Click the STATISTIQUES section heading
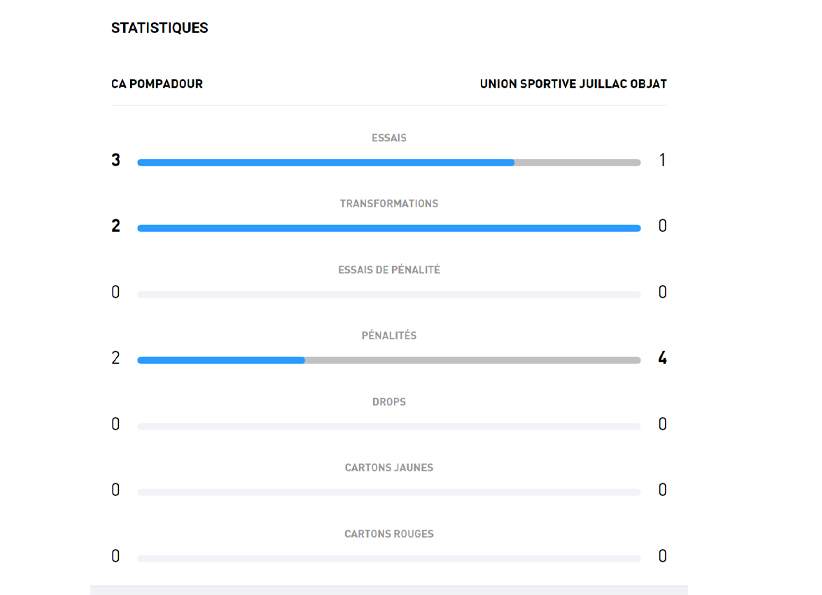The image size is (822, 595). pyautogui.click(x=160, y=28)
